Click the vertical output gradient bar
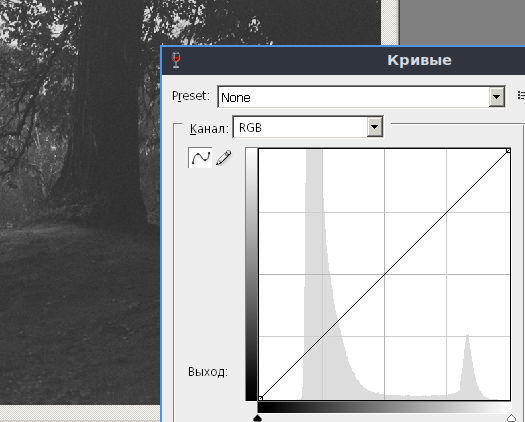This screenshot has height=422, width=525. coord(251,274)
